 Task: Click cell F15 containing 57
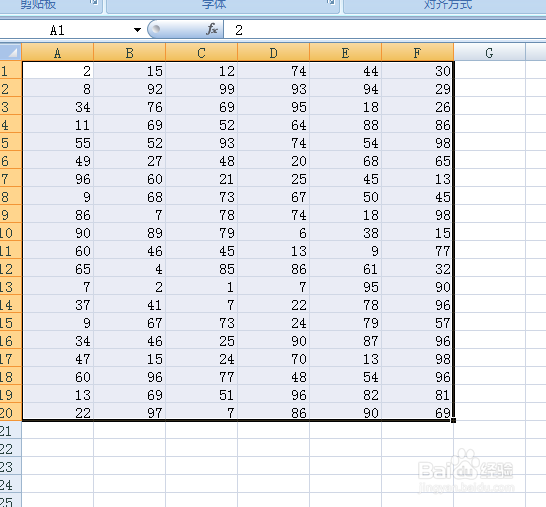(x=418, y=323)
